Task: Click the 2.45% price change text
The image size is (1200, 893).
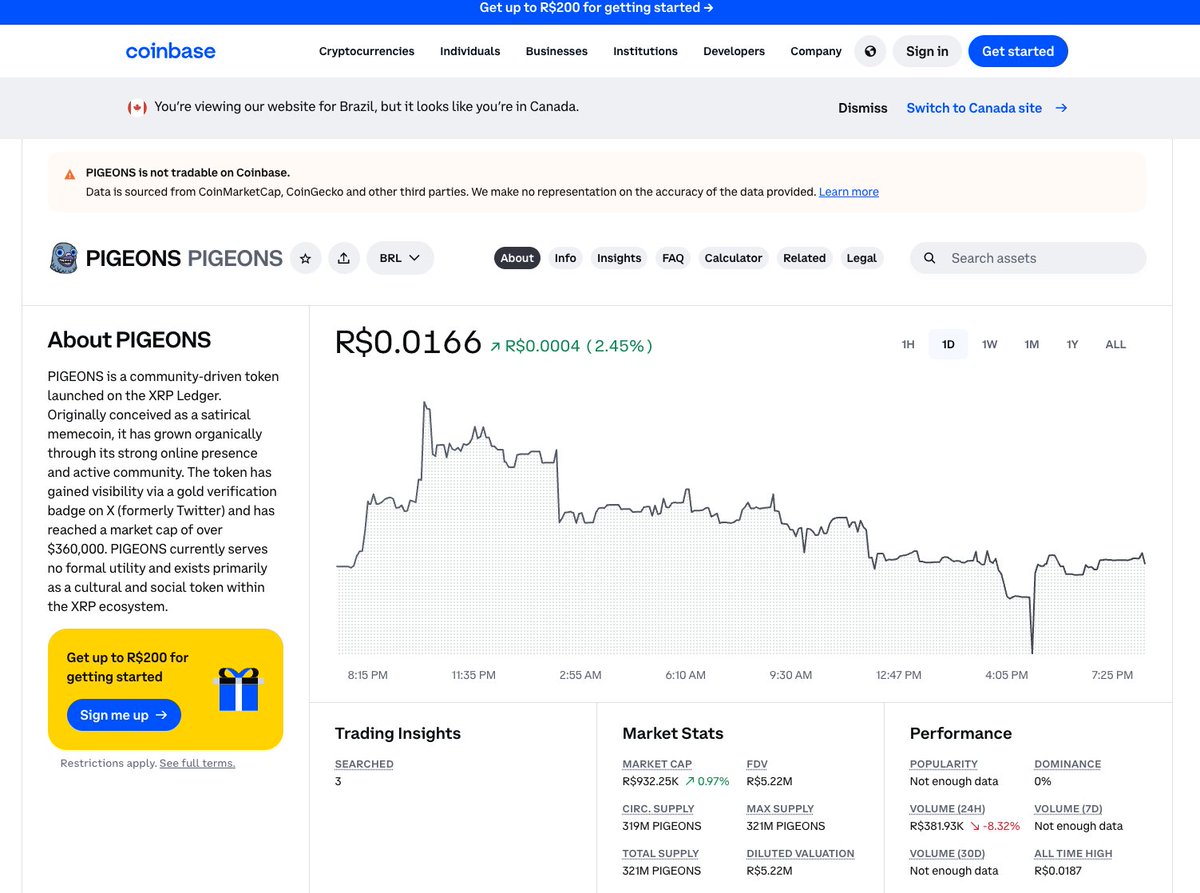Action: pyautogui.click(x=619, y=346)
